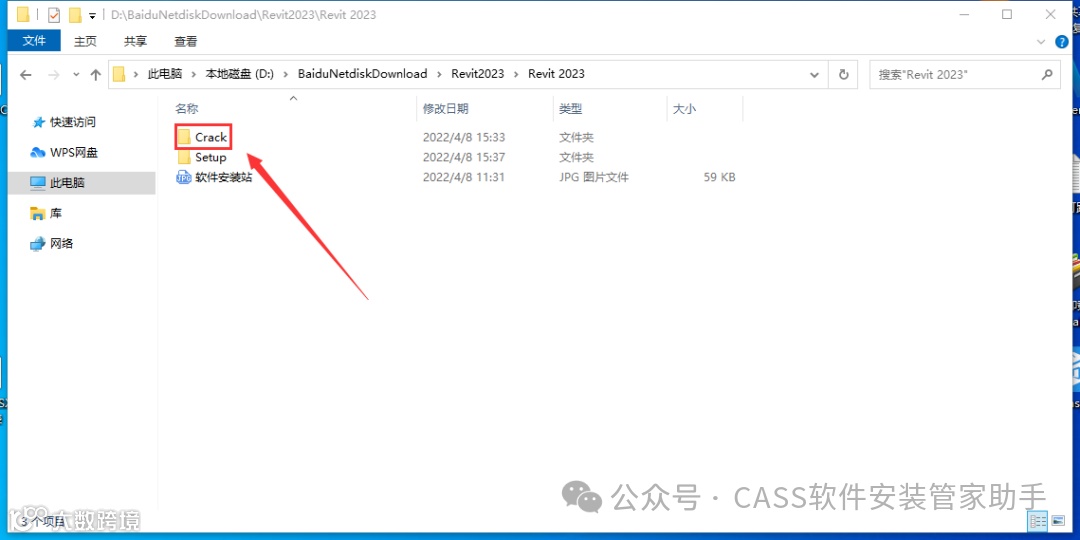The width and height of the screenshot is (1080, 540).
Task: Open the 查看 ribbon tab
Action: pyautogui.click(x=185, y=41)
